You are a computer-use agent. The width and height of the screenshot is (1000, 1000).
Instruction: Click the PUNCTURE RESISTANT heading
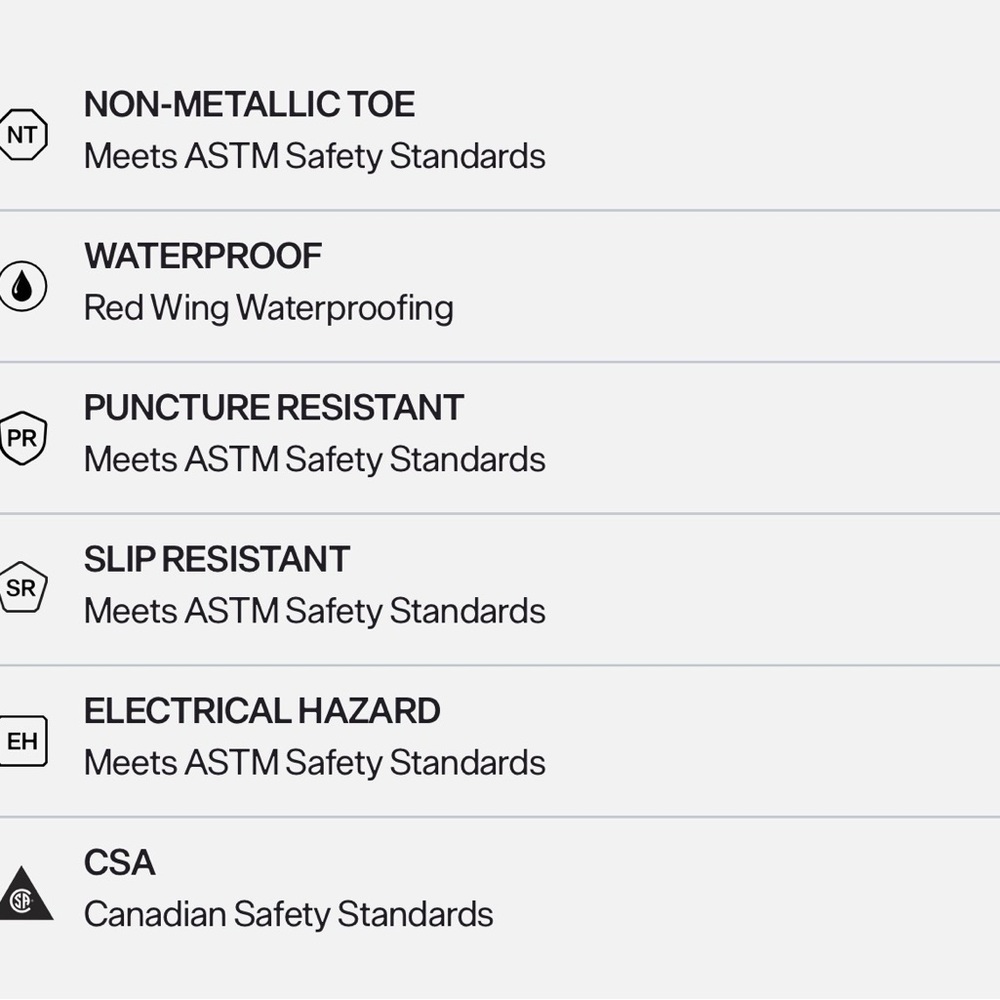(x=273, y=407)
